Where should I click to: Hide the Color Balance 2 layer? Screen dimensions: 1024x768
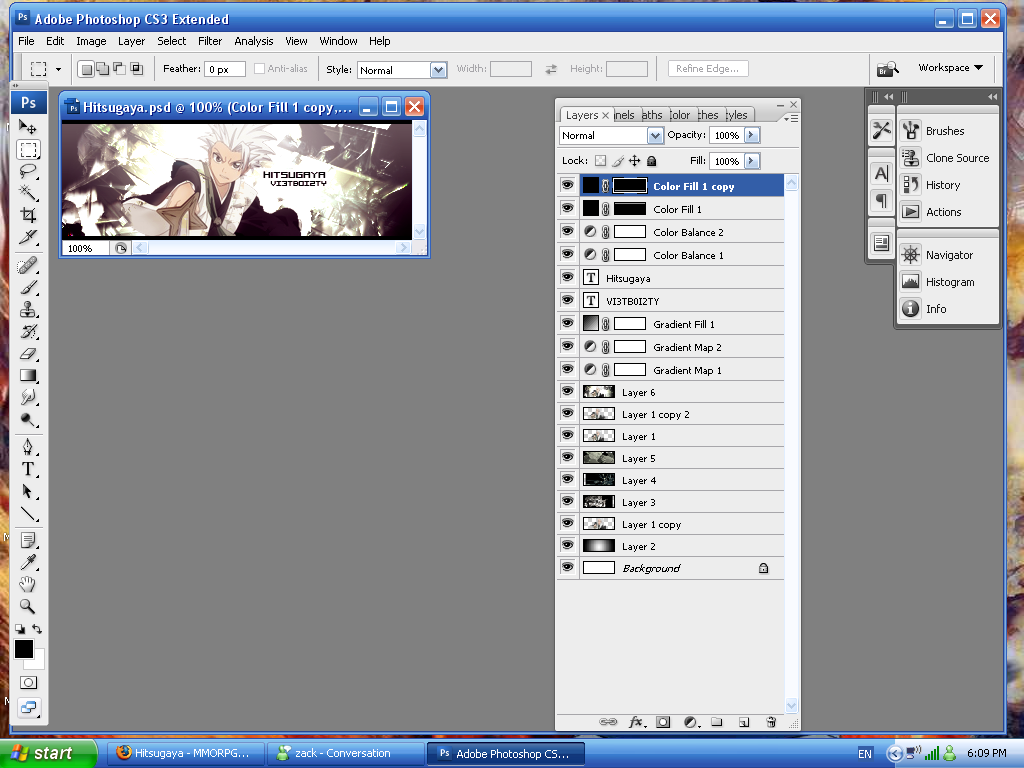(567, 231)
